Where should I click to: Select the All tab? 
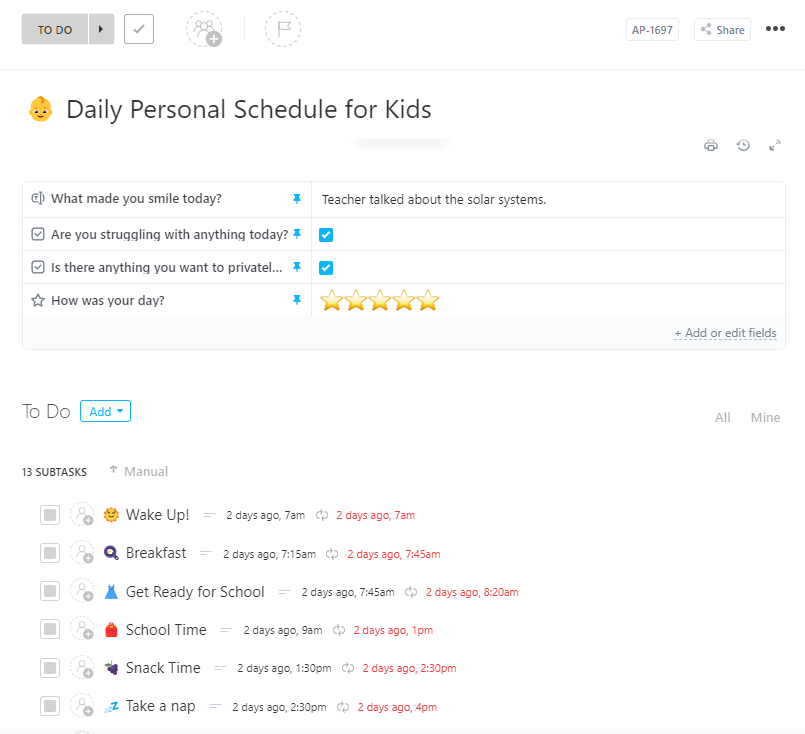pos(722,417)
